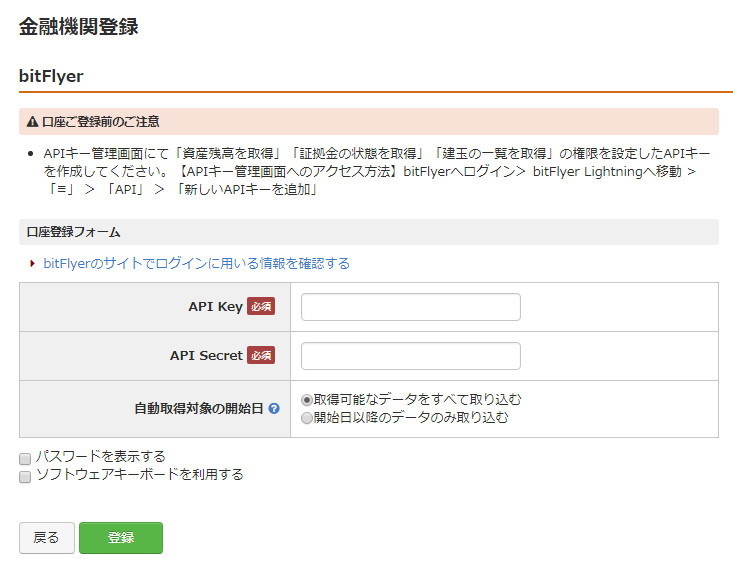Open the bitFlyerのサイトでログインに用いる情報を確認する link
Viewport: 733px width, 567px height.
[x=196, y=264]
